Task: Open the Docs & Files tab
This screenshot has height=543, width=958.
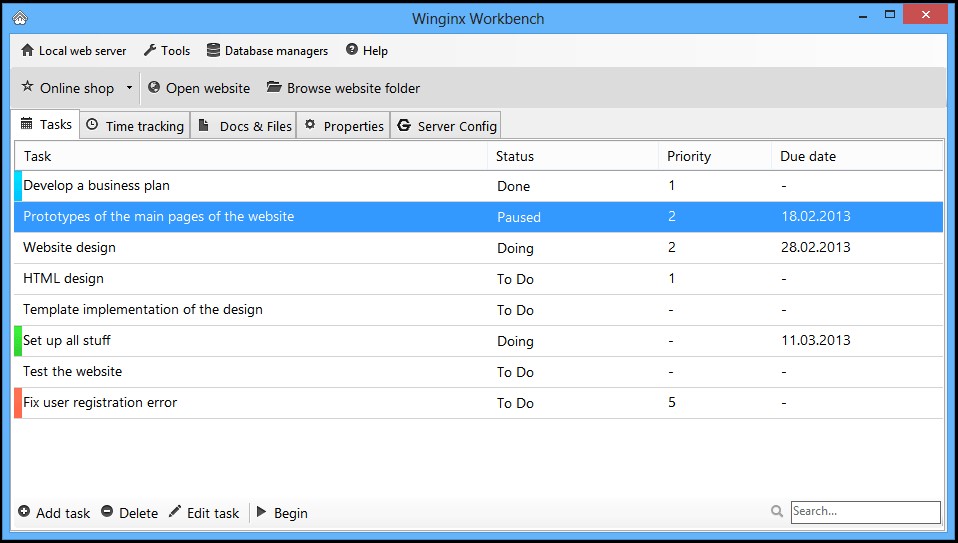Action: (244, 126)
